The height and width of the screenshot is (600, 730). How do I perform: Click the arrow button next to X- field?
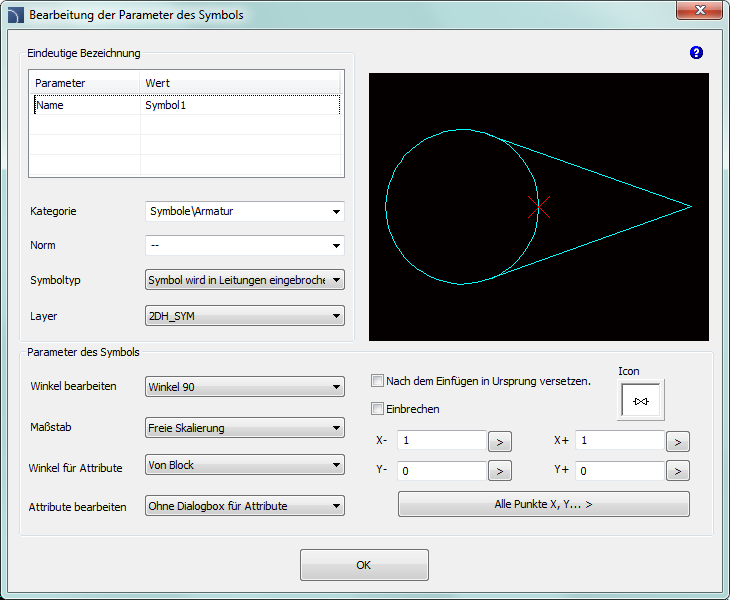499,441
